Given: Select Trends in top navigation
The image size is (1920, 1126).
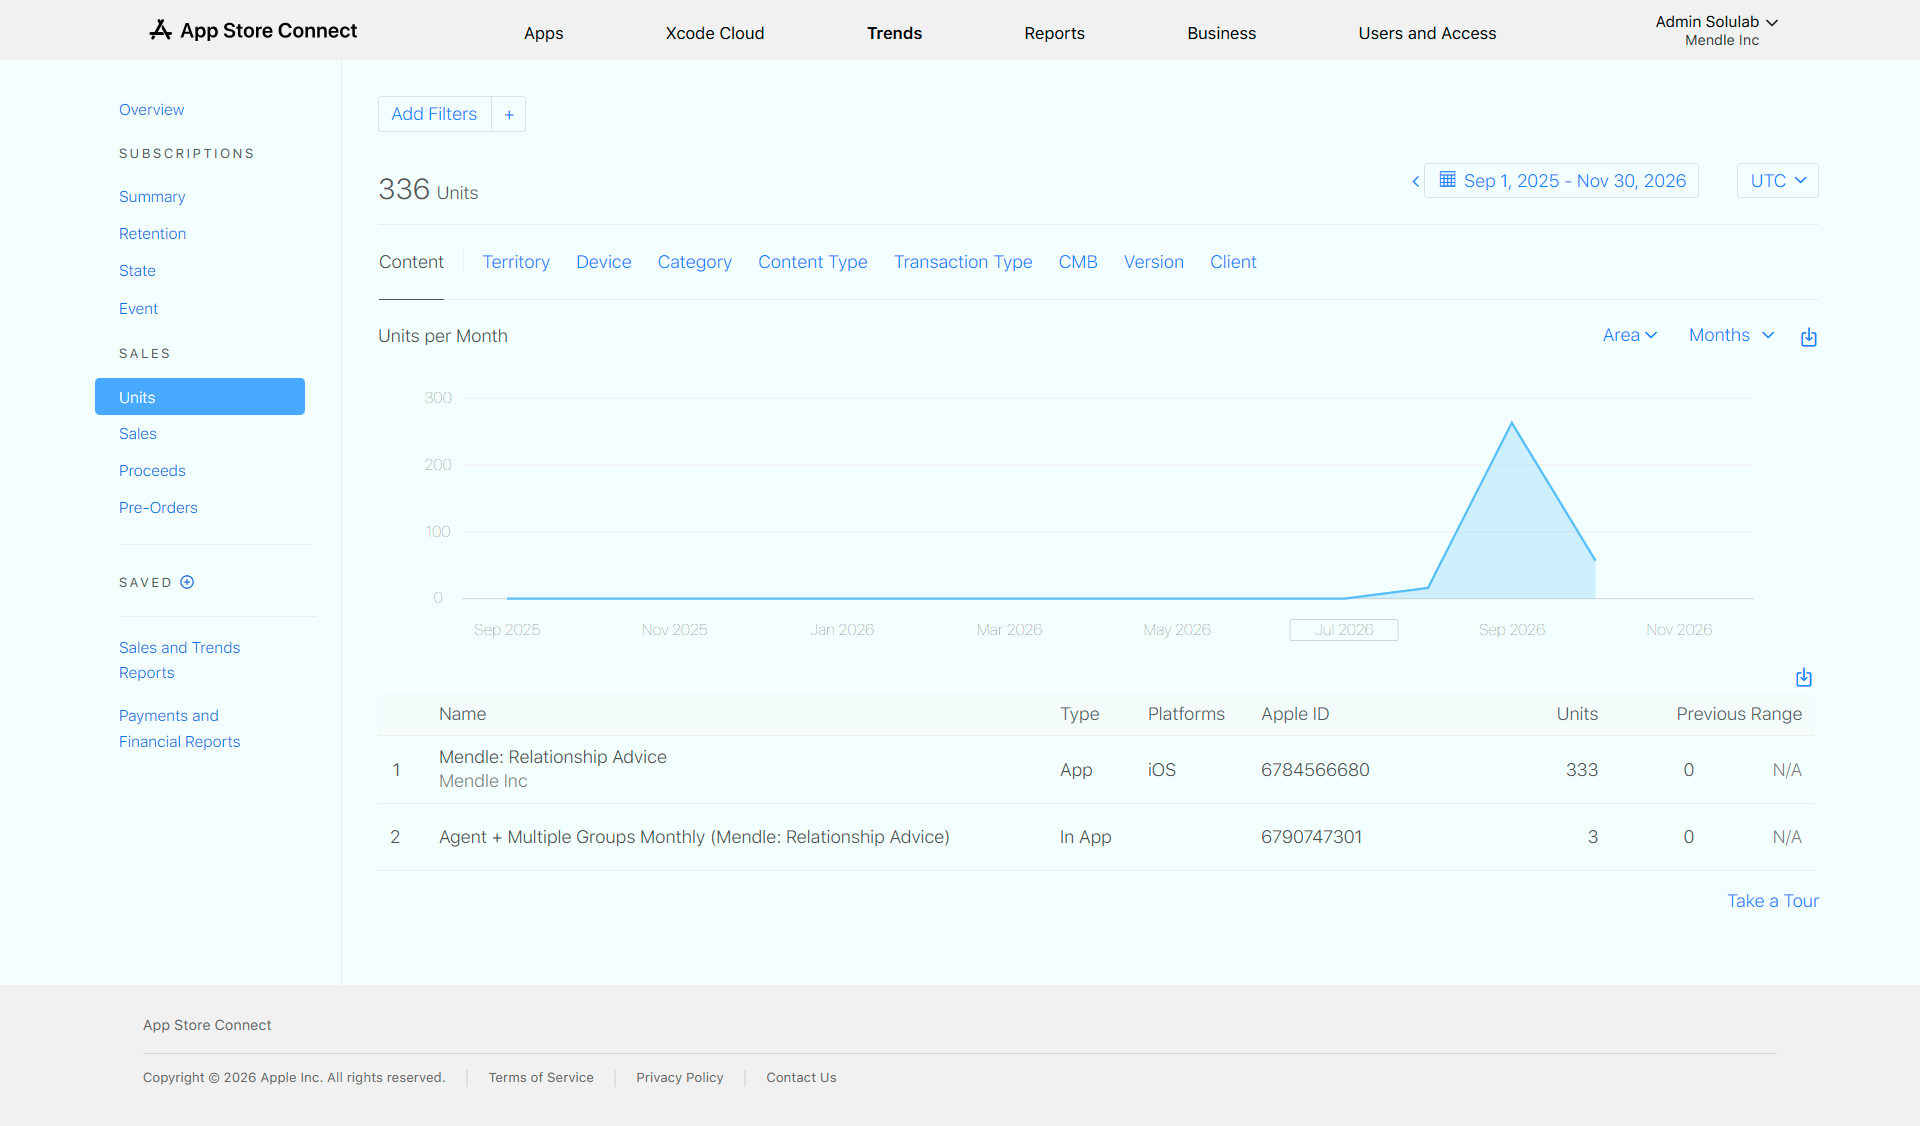Looking at the screenshot, I should [894, 33].
